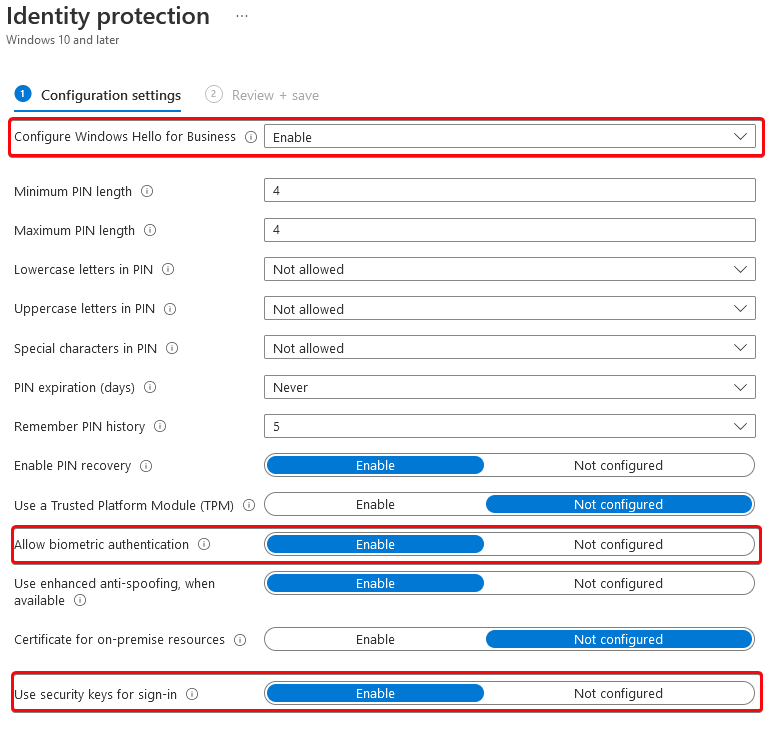Click info icon next to Minimum PIN length
This screenshot has width=775, height=746.
147,191
